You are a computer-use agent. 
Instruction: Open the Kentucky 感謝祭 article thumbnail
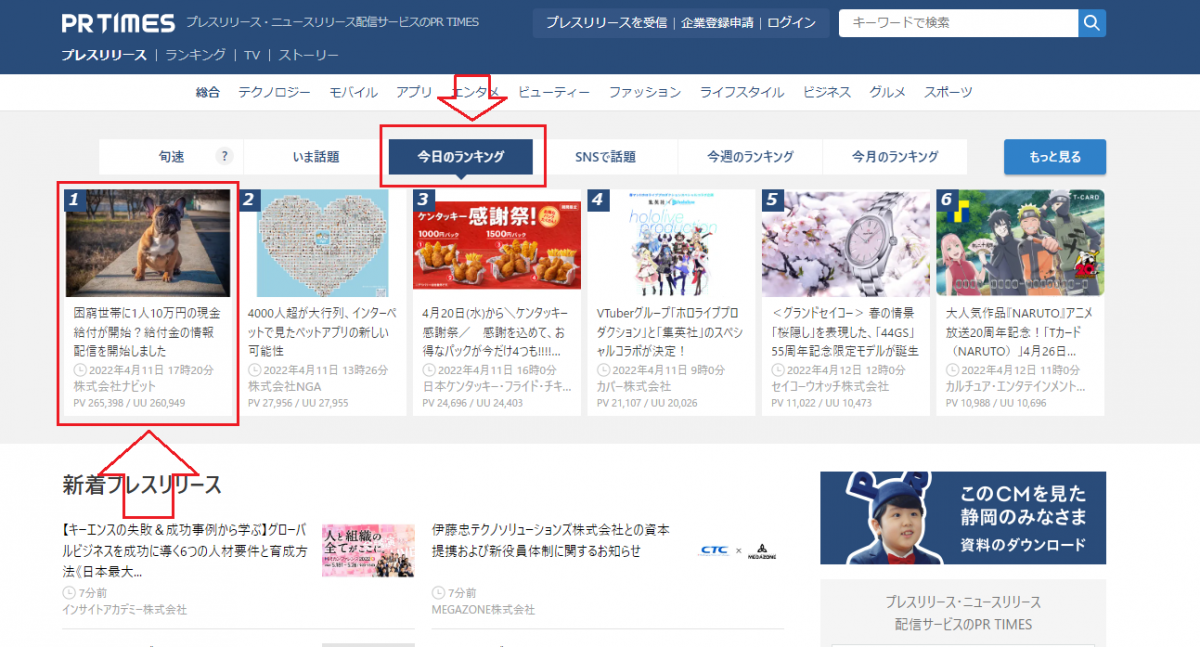coord(497,243)
